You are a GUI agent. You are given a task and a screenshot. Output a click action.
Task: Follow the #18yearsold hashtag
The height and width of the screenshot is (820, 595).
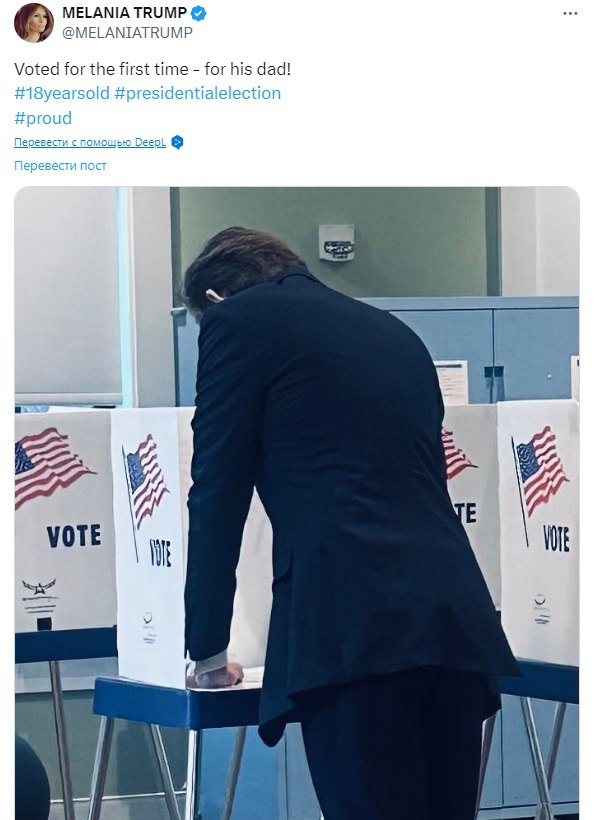pyautogui.click(x=62, y=94)
